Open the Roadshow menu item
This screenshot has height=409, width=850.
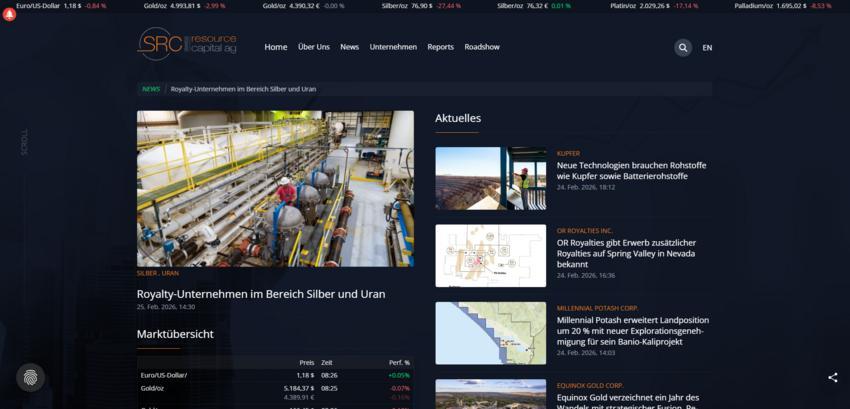482,47
